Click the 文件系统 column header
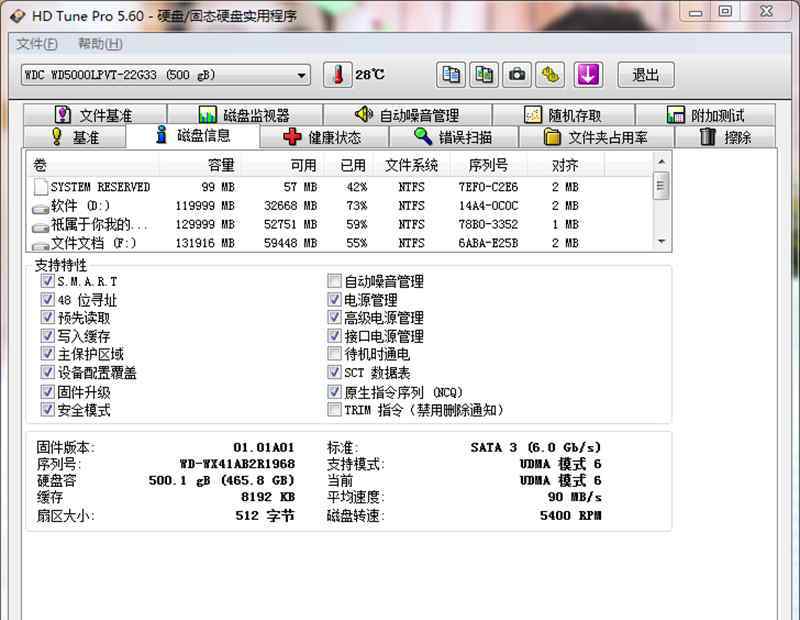 (x=411, y=165)
